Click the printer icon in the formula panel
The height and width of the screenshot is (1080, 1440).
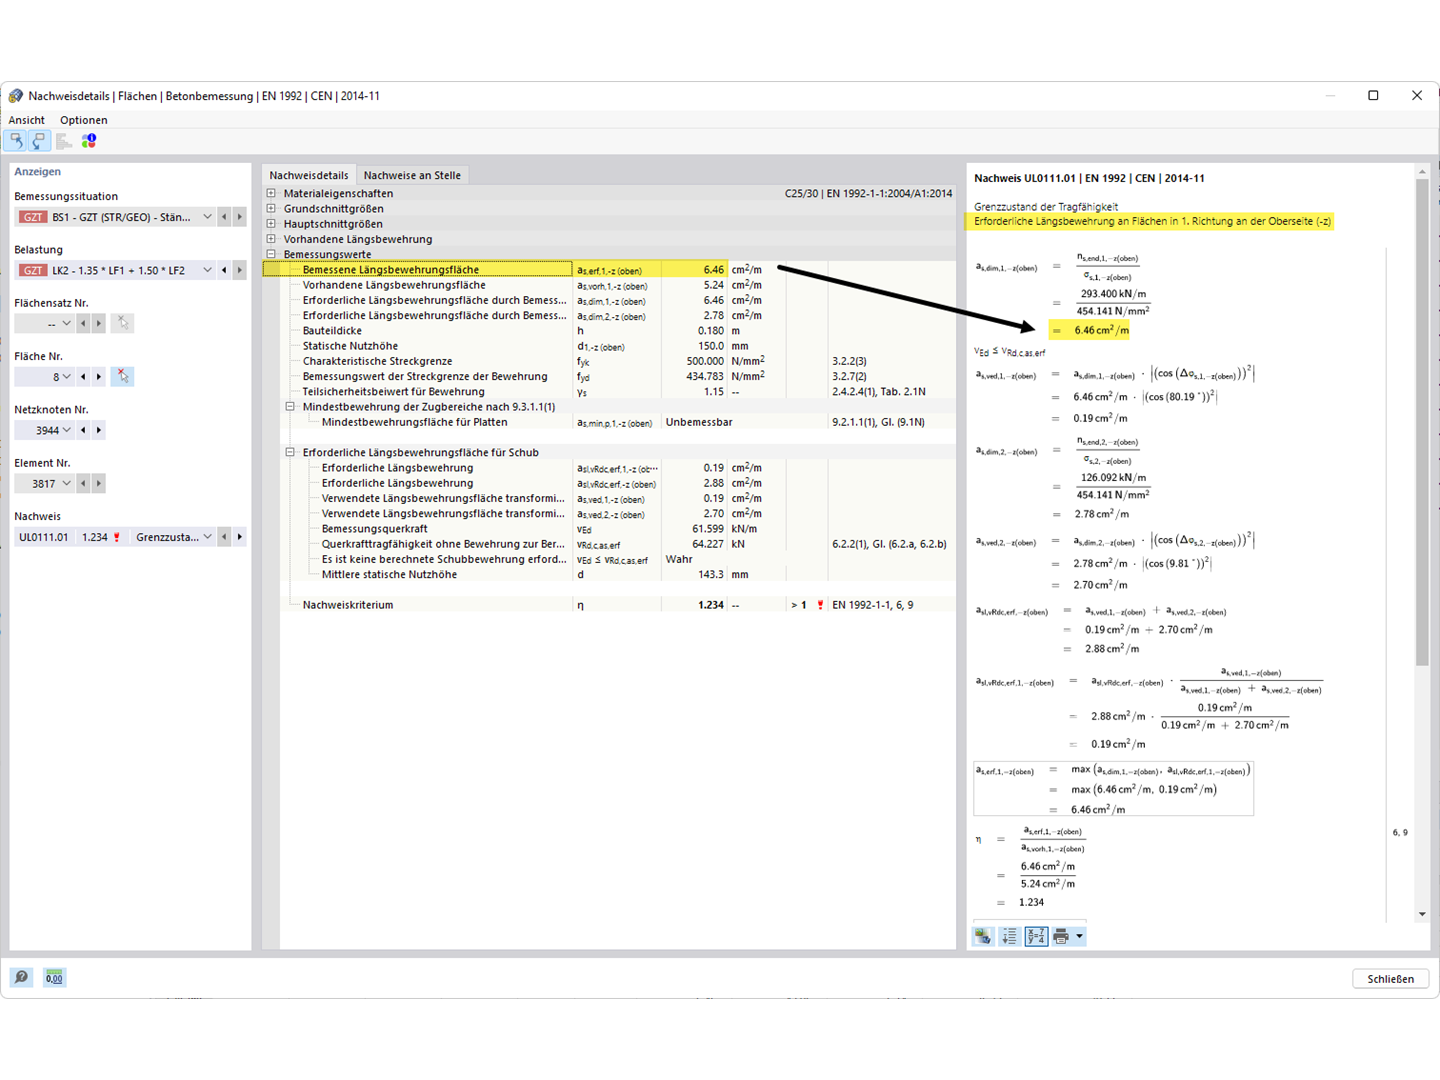pos(1064,936)
